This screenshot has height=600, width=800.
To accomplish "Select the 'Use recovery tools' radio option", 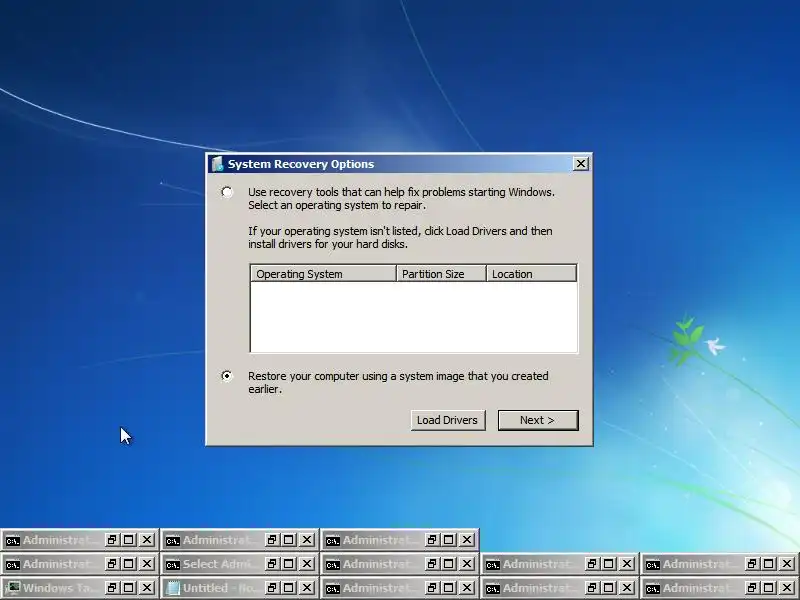I will (227, 192).
